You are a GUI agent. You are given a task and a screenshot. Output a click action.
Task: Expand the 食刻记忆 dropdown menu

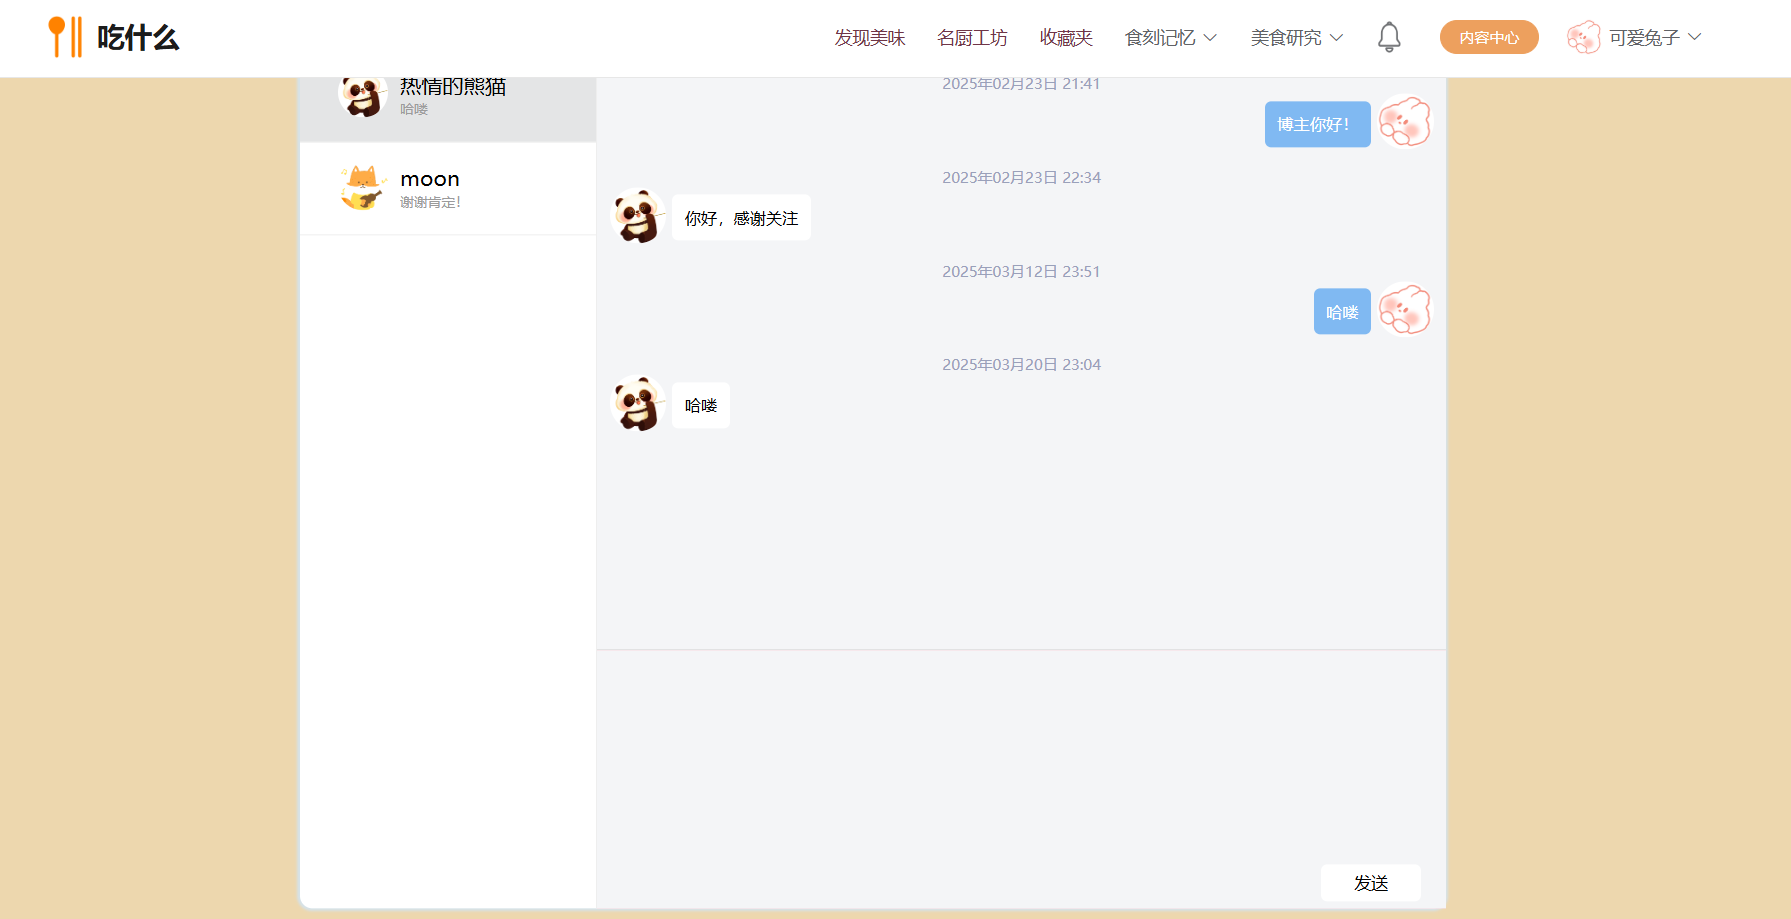coord(1171,37)
